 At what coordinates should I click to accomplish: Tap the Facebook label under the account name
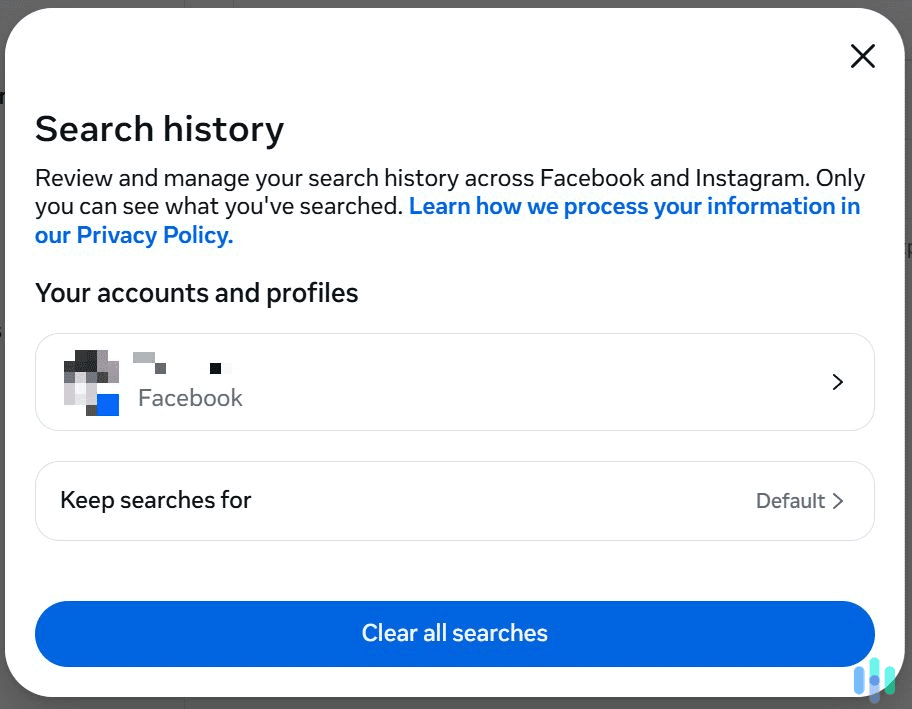tap(190, 398)
